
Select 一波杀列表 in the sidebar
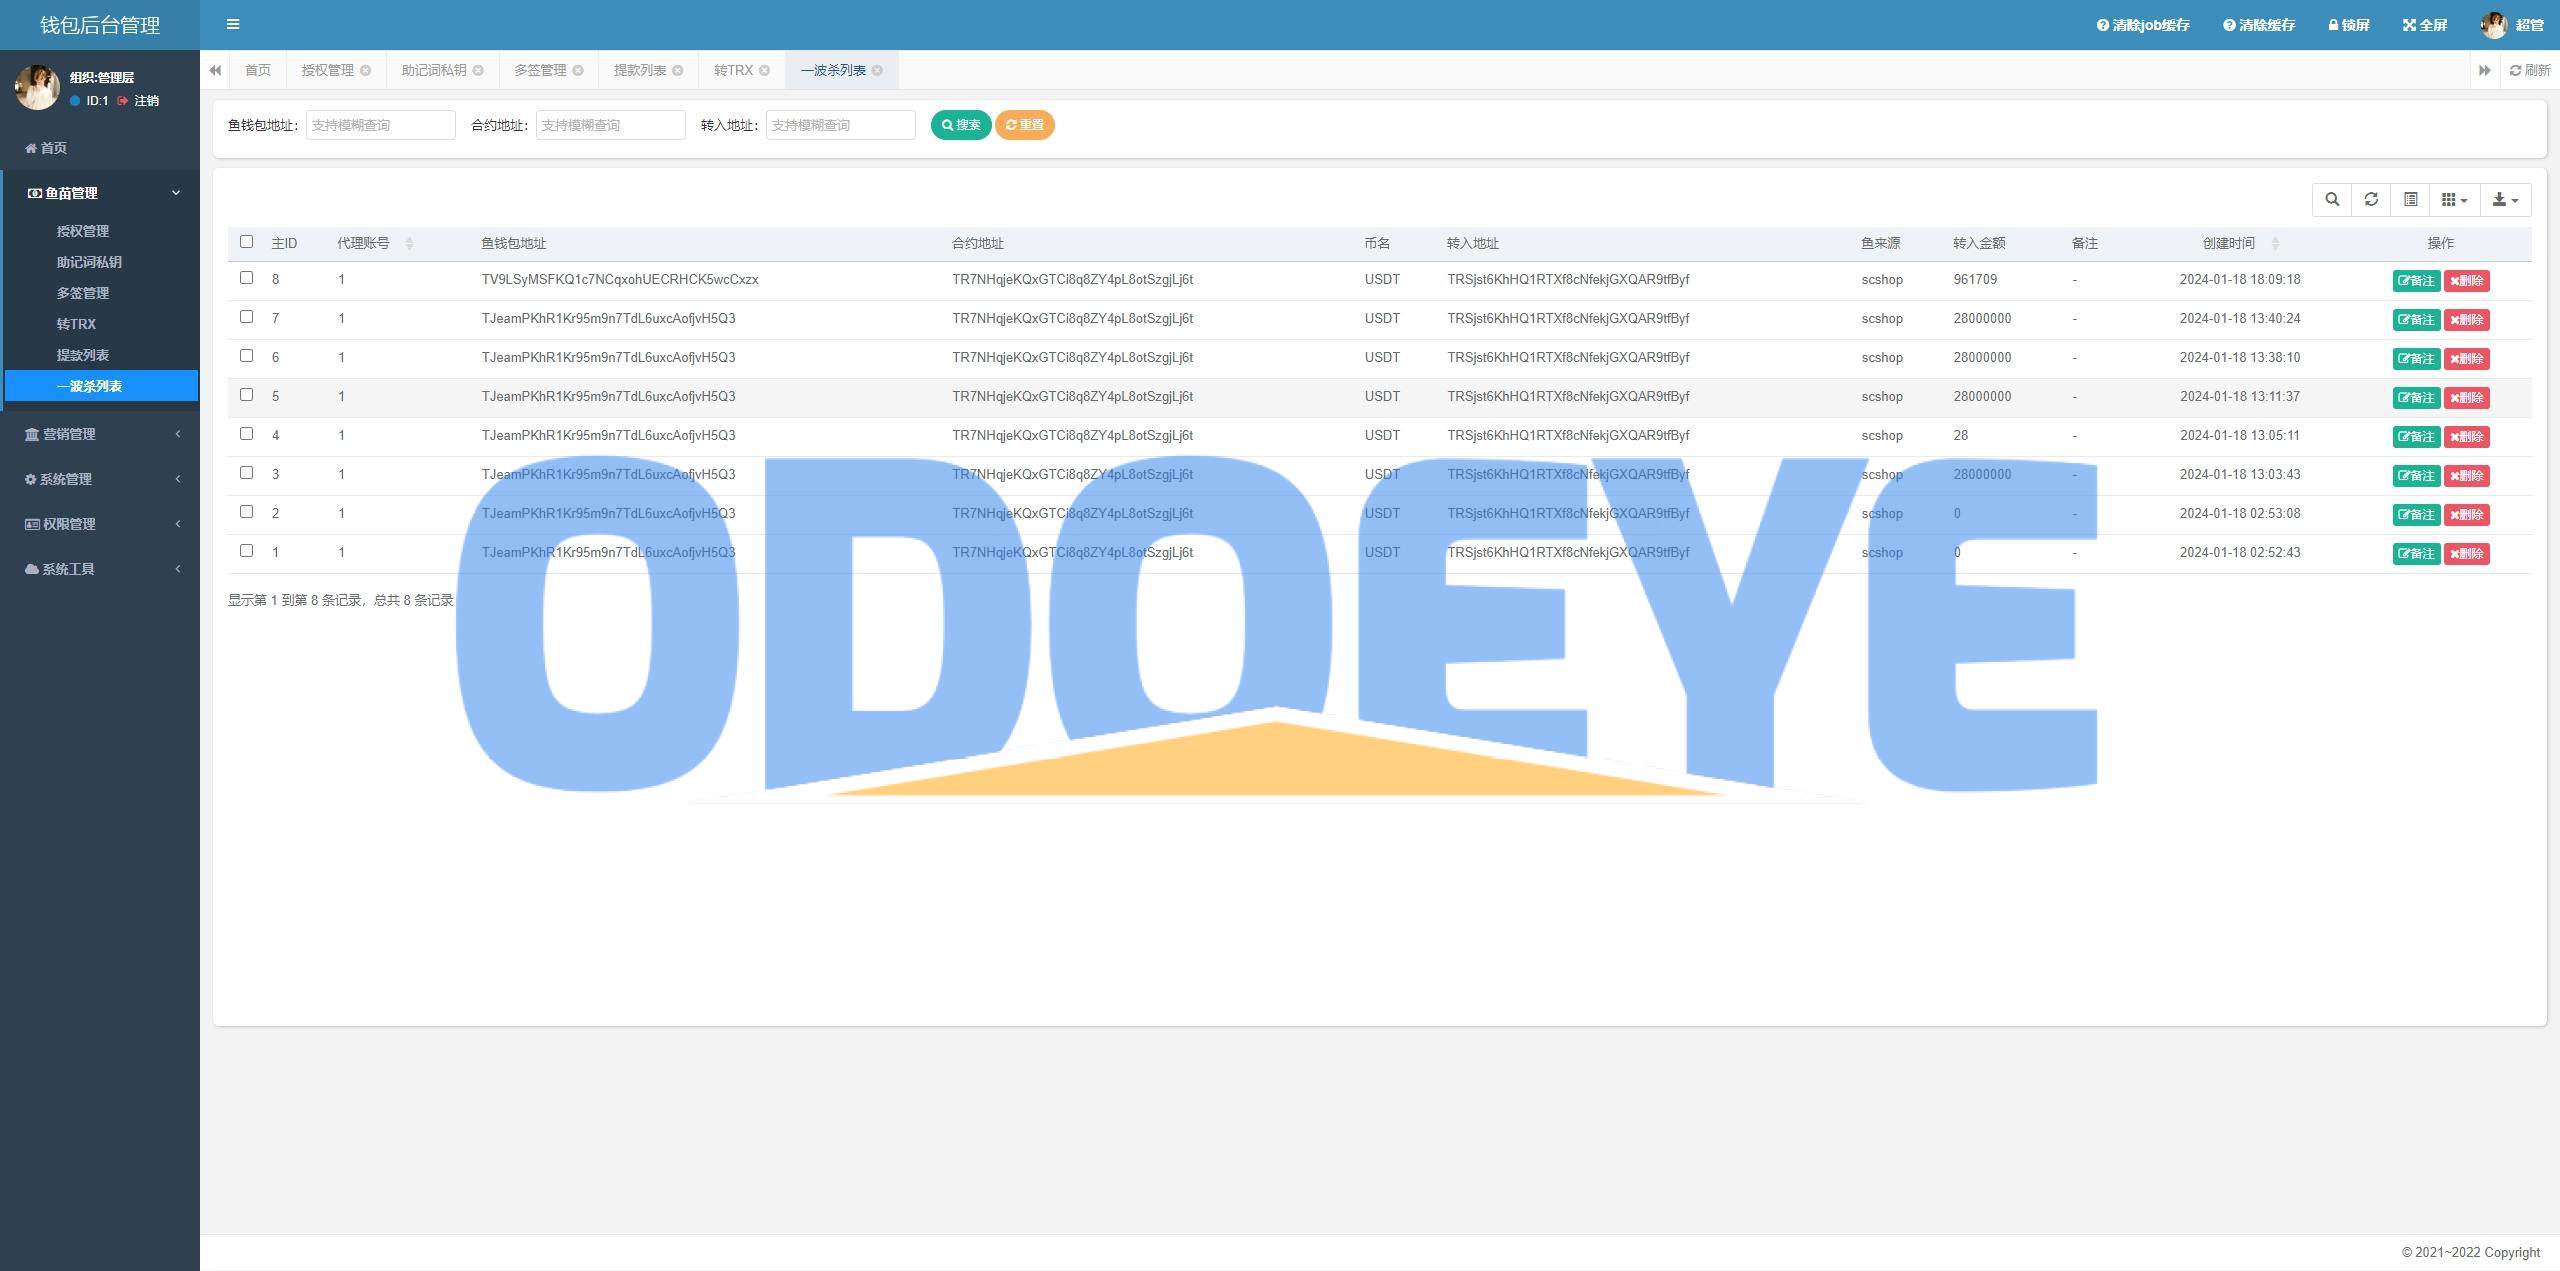[x=100, y=386]
